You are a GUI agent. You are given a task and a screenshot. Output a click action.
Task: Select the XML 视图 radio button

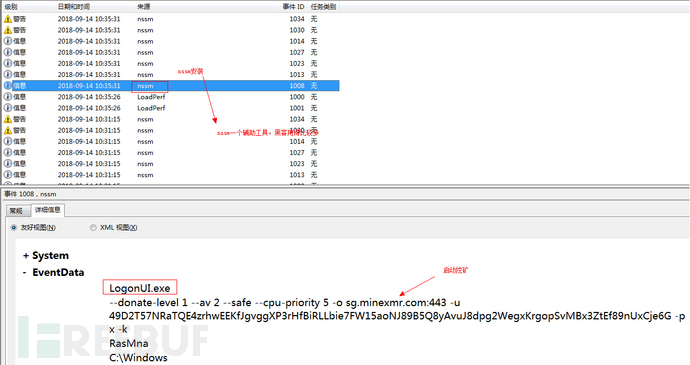coord(93,228)
